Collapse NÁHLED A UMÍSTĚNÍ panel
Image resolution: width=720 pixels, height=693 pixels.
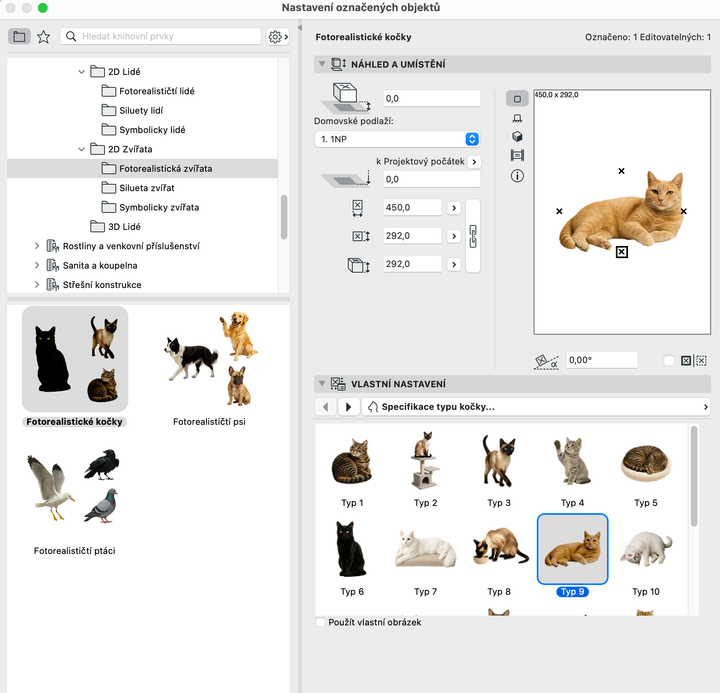pyautogui.click(x=322, y=64)
